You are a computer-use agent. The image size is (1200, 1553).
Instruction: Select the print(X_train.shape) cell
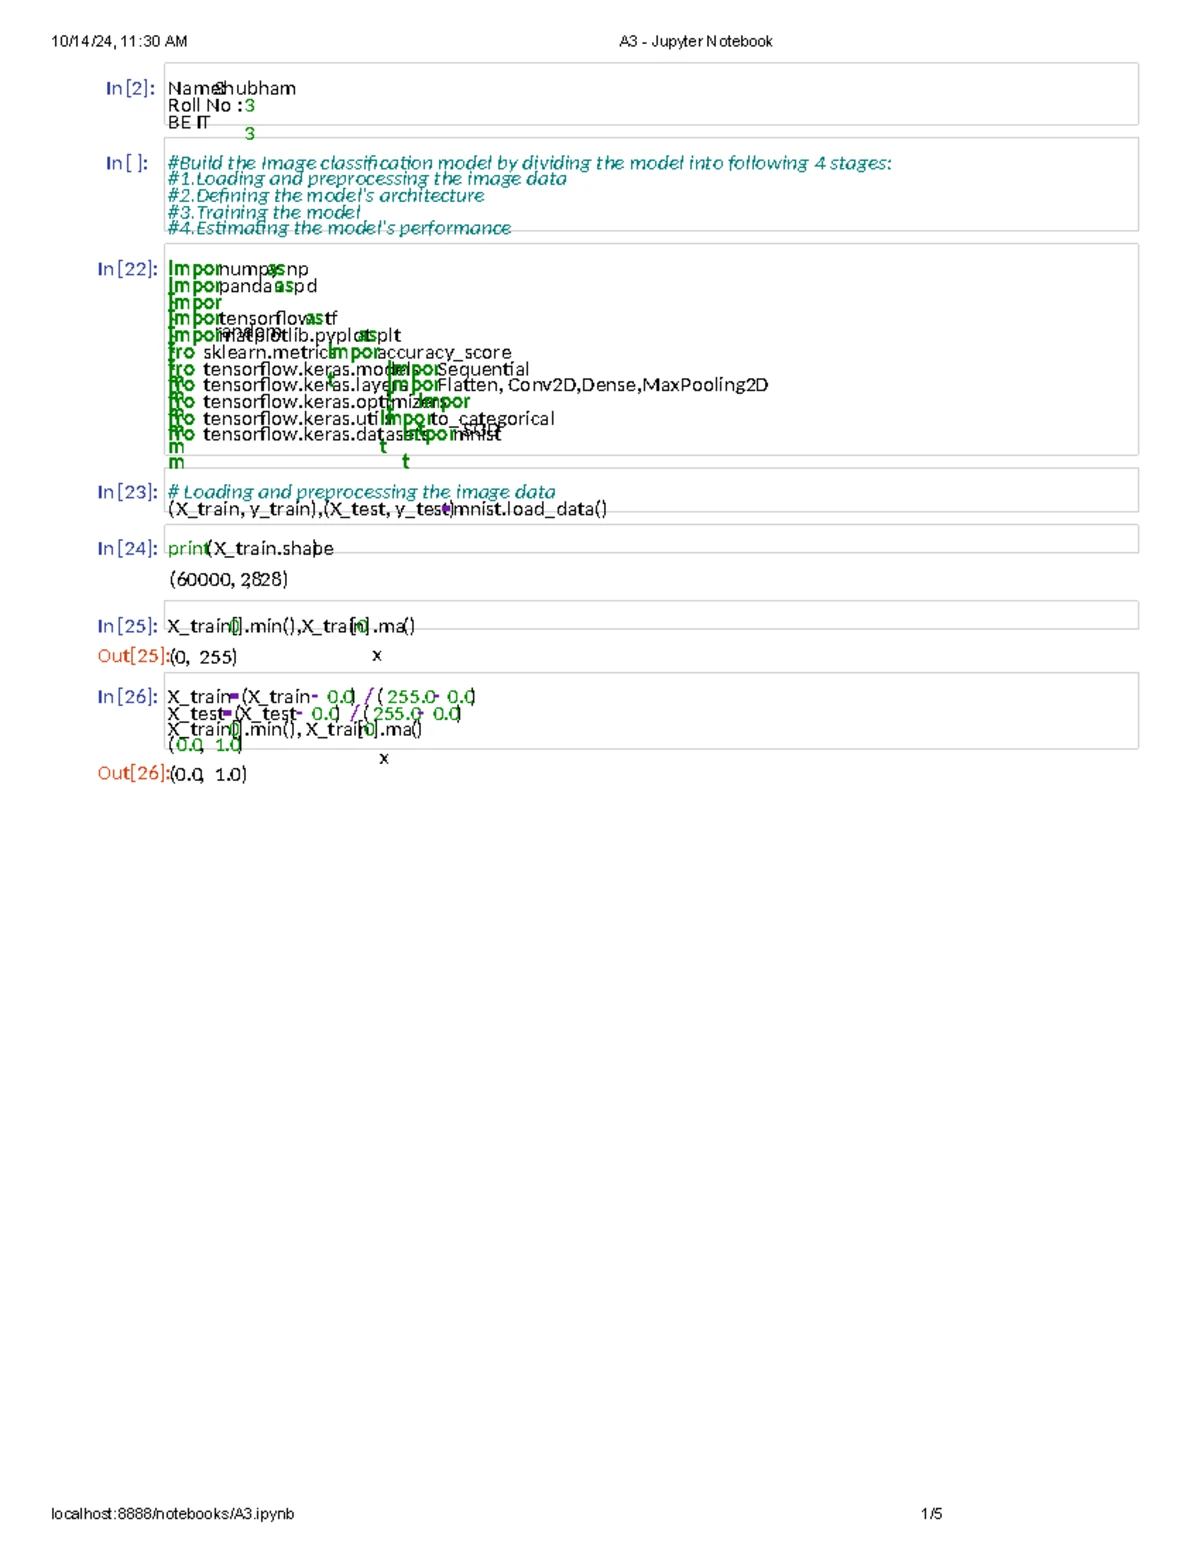pos(651,539)
